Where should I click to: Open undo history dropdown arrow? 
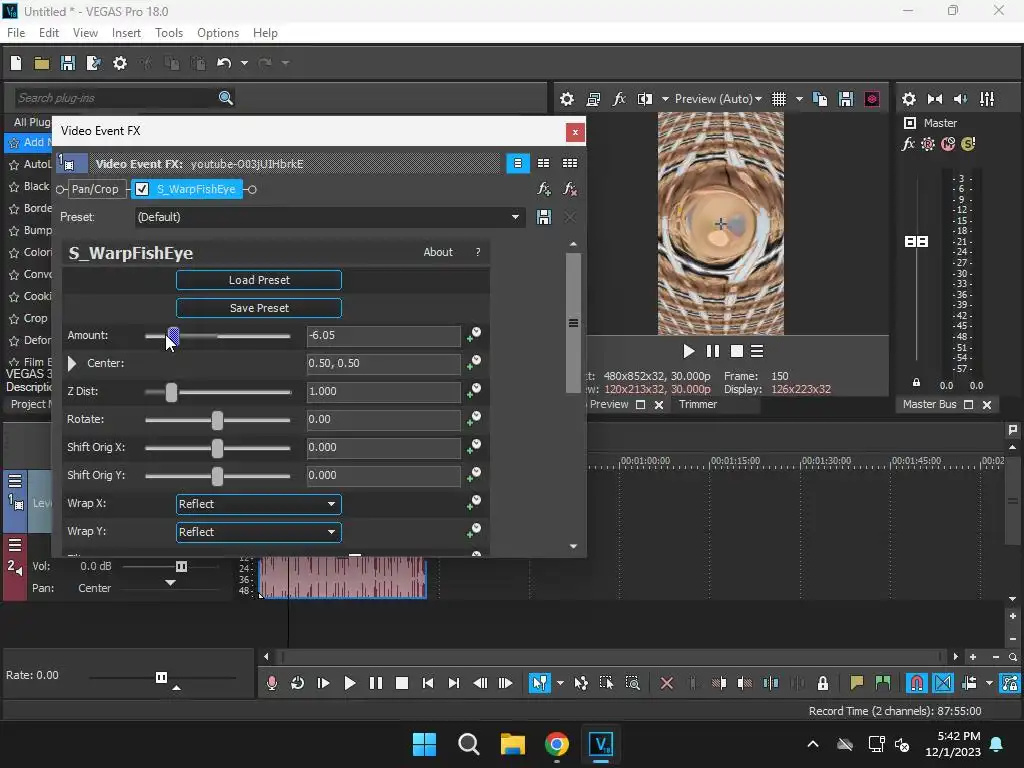[x=244, y=63]
